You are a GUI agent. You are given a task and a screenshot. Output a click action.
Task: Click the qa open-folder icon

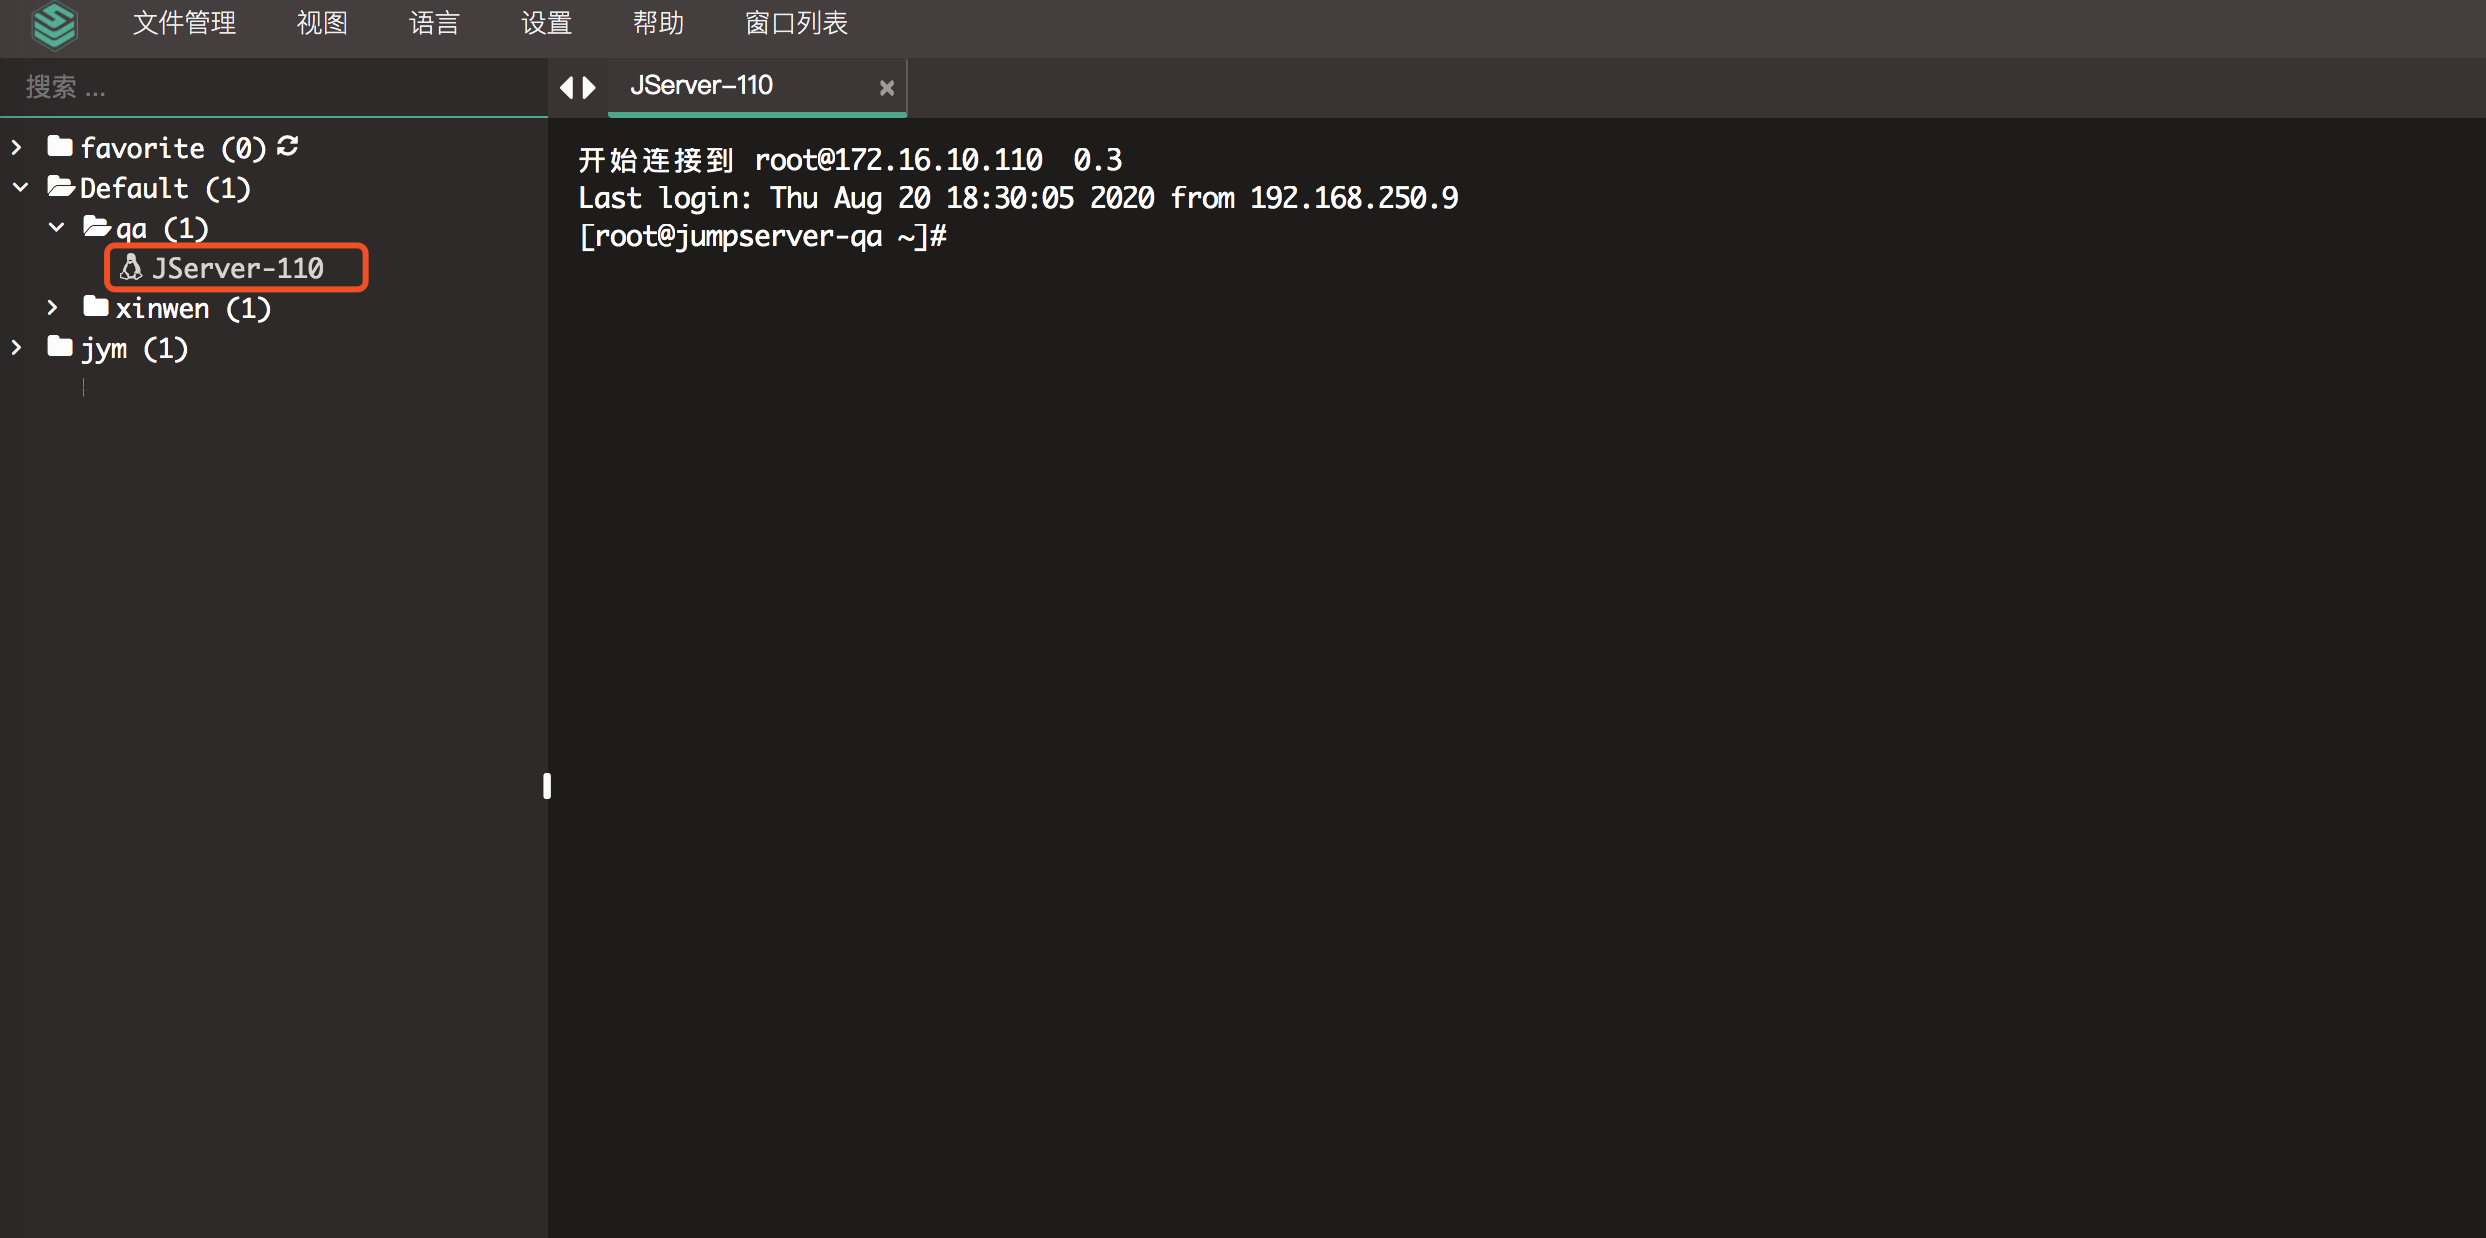[x=97, y=227]
